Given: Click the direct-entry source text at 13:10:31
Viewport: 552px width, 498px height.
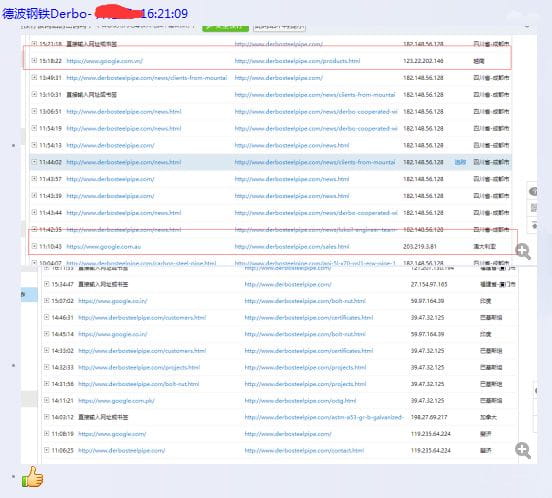Looking at the screenshot, I should pos(92,95).
